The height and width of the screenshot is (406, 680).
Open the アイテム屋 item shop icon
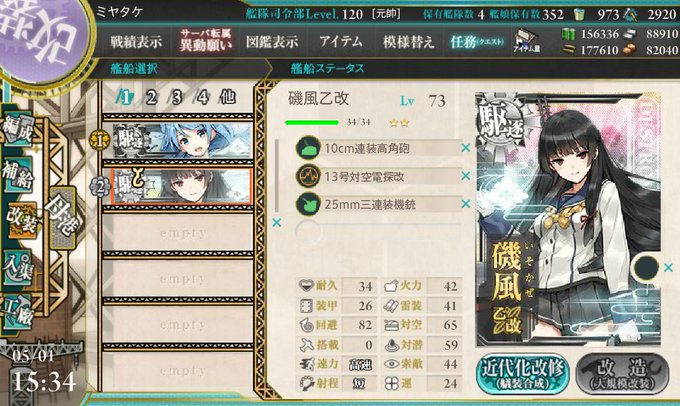coord(526,42)
